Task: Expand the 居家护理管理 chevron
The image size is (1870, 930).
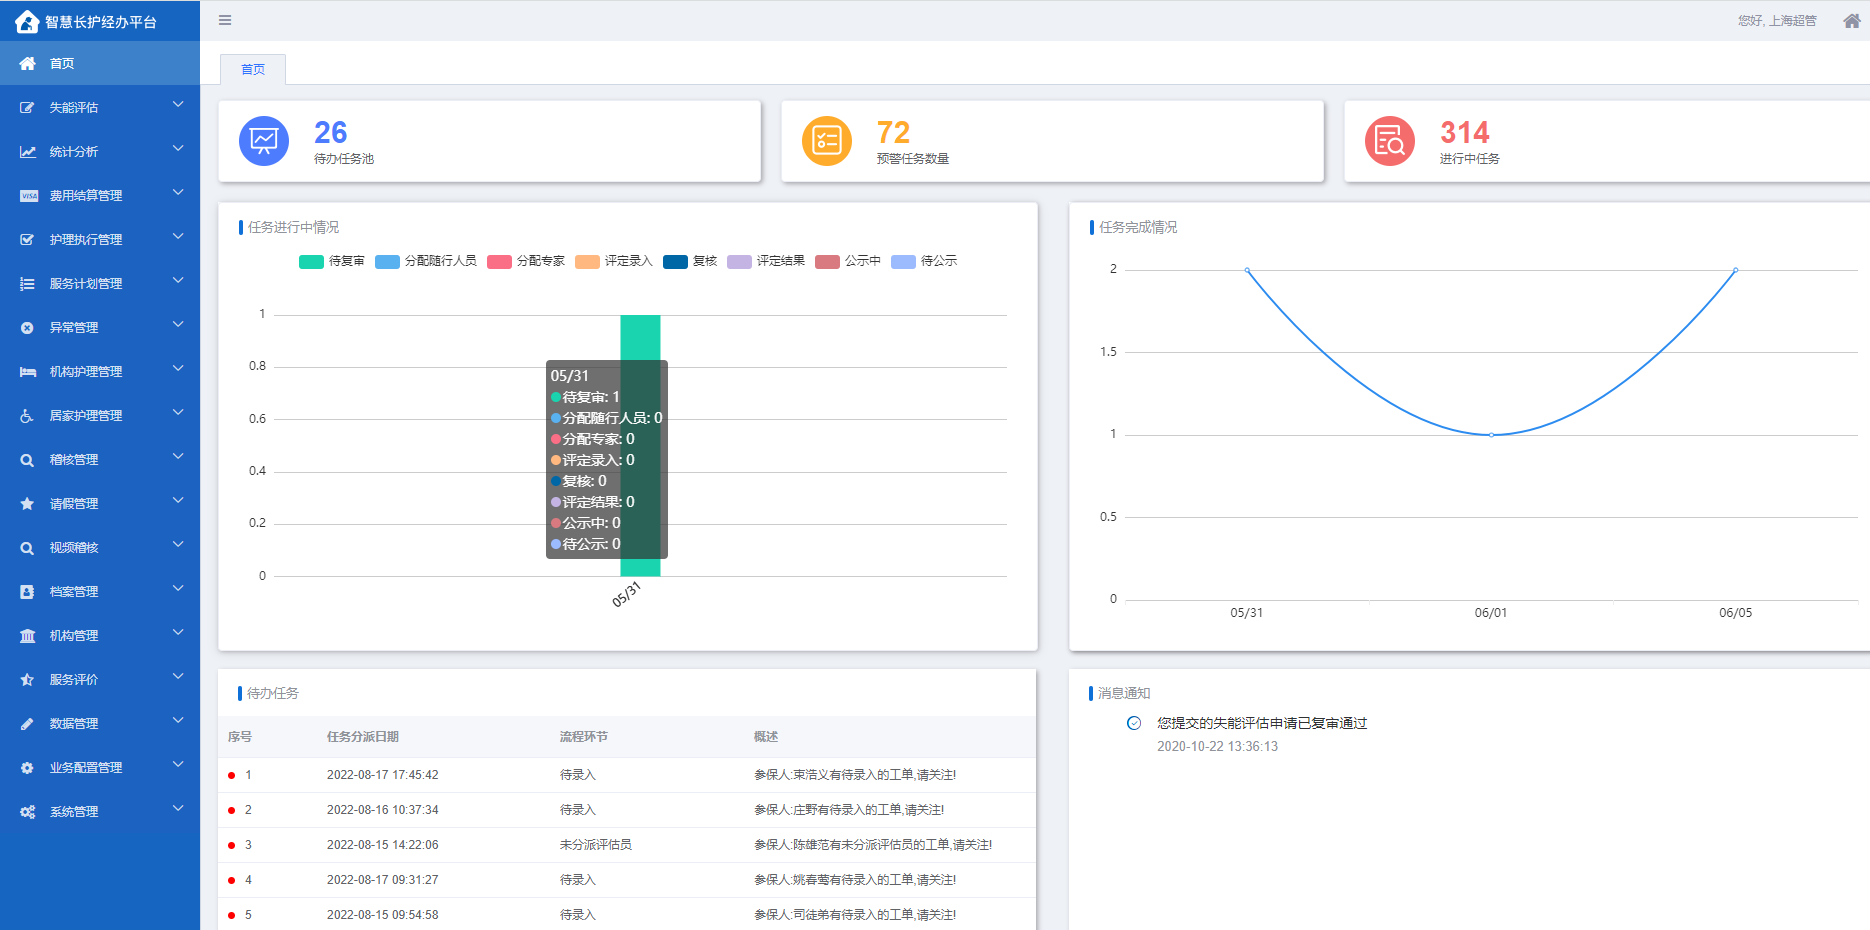Action: [178, 412]
